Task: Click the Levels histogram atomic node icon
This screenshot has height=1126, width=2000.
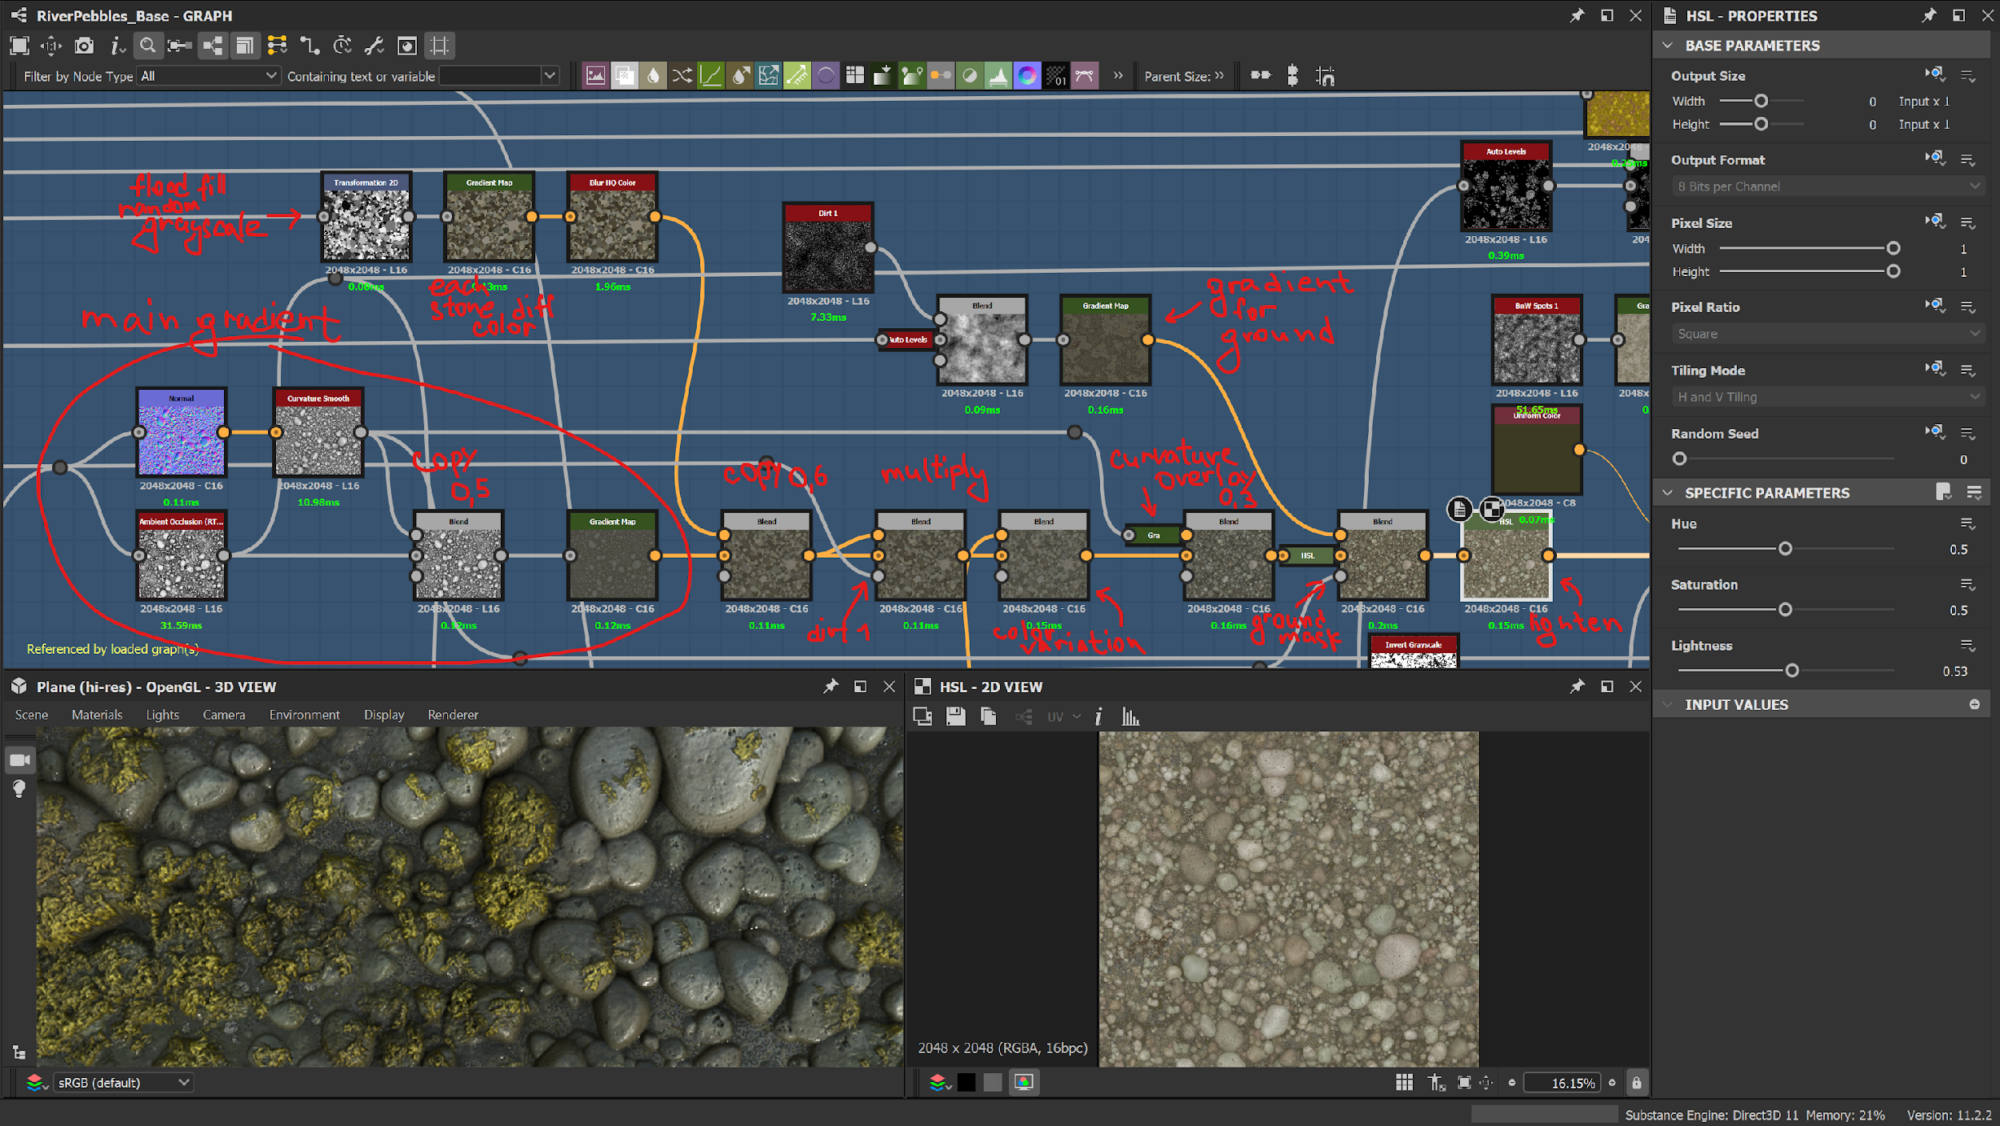Action: coord(998,76)
